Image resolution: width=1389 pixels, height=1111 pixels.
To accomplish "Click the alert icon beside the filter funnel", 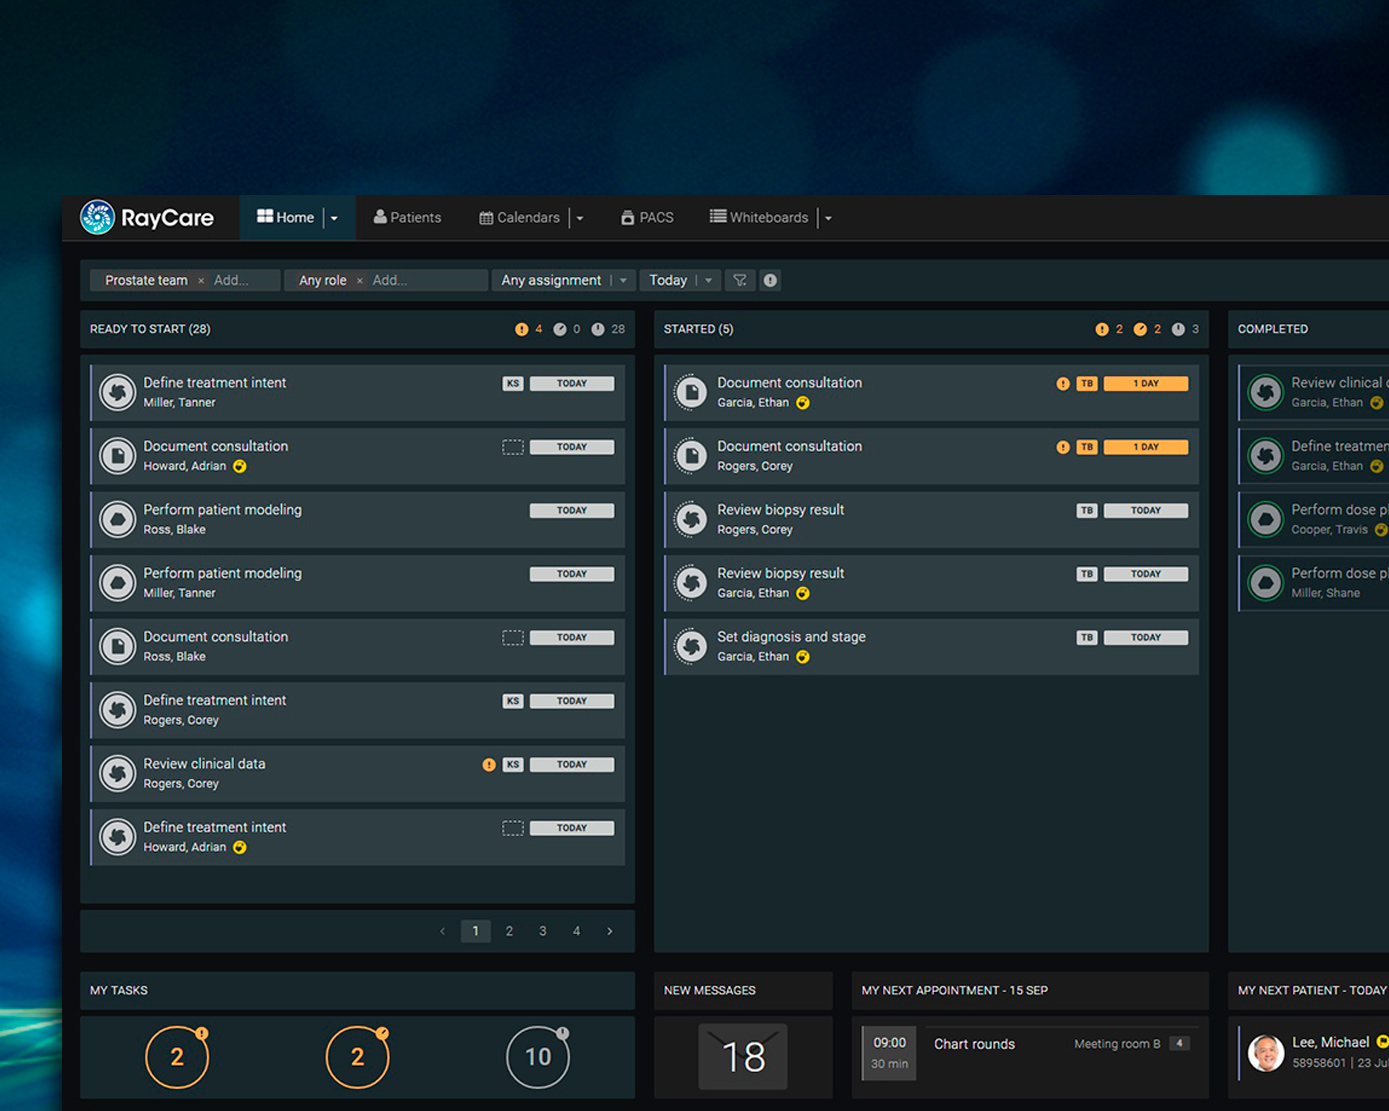I will (770, 280).
